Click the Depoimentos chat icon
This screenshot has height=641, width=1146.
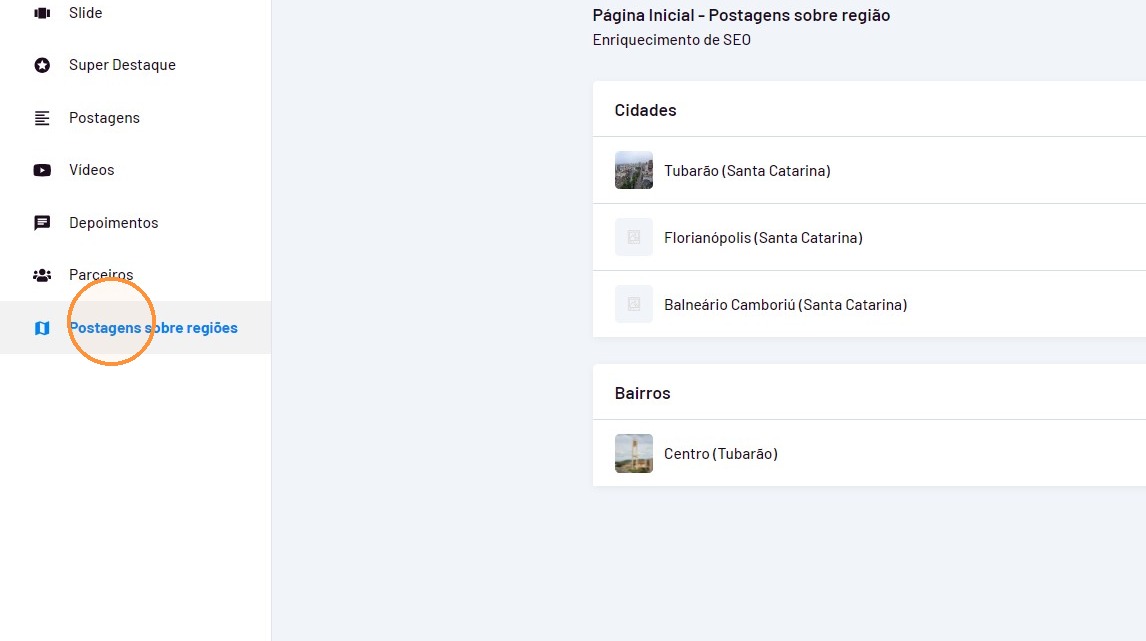point(42,223)
